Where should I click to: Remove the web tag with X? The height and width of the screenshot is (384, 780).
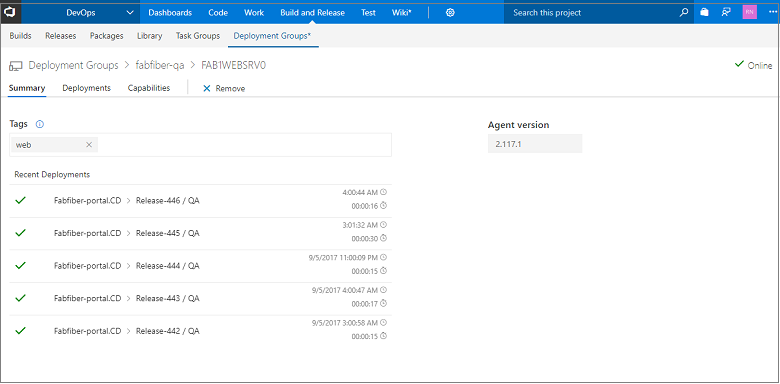click(x=89, y=145)
